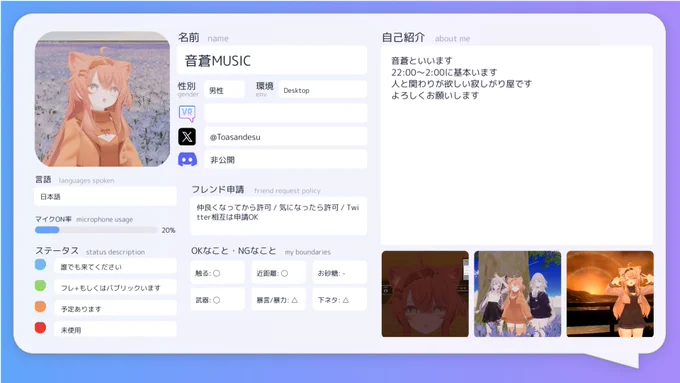Click the マイクON率 label
The image size is (680, 383).
(x=53, y=219)
